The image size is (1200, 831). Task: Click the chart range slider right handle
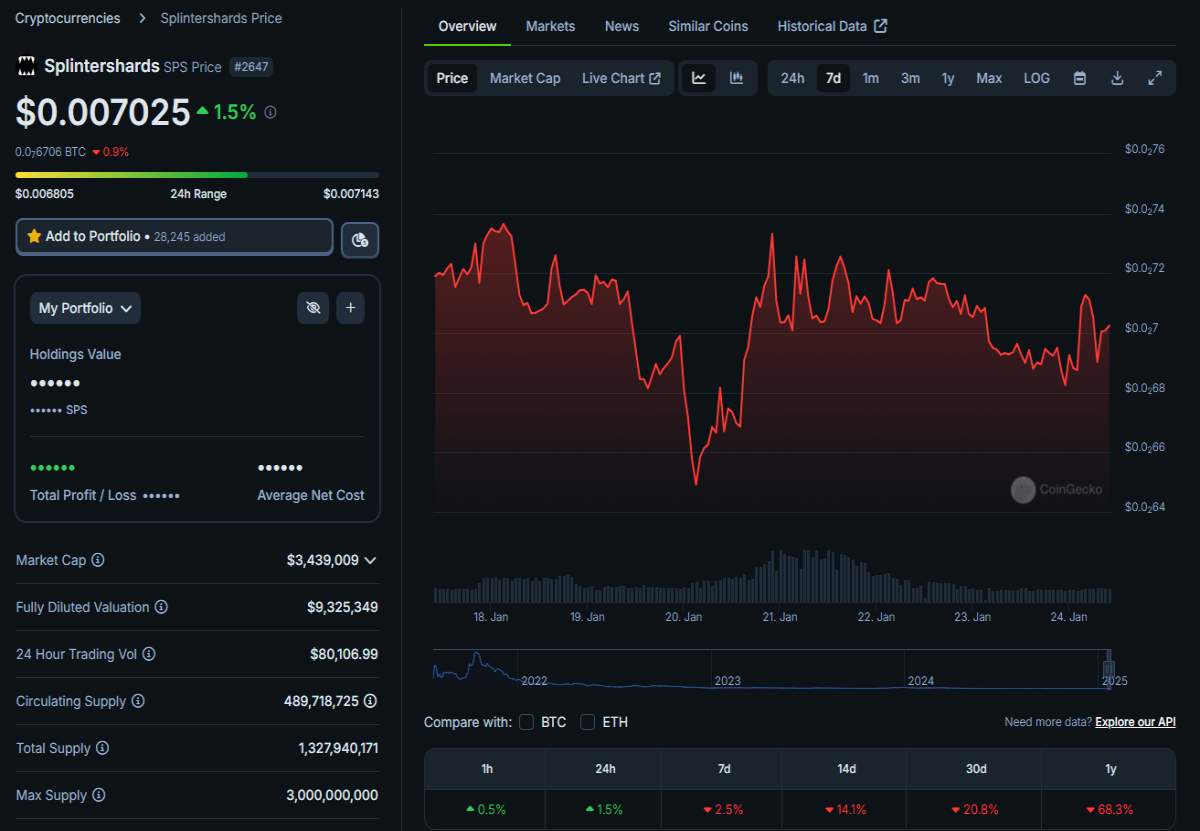click(x=1108, y=669)
